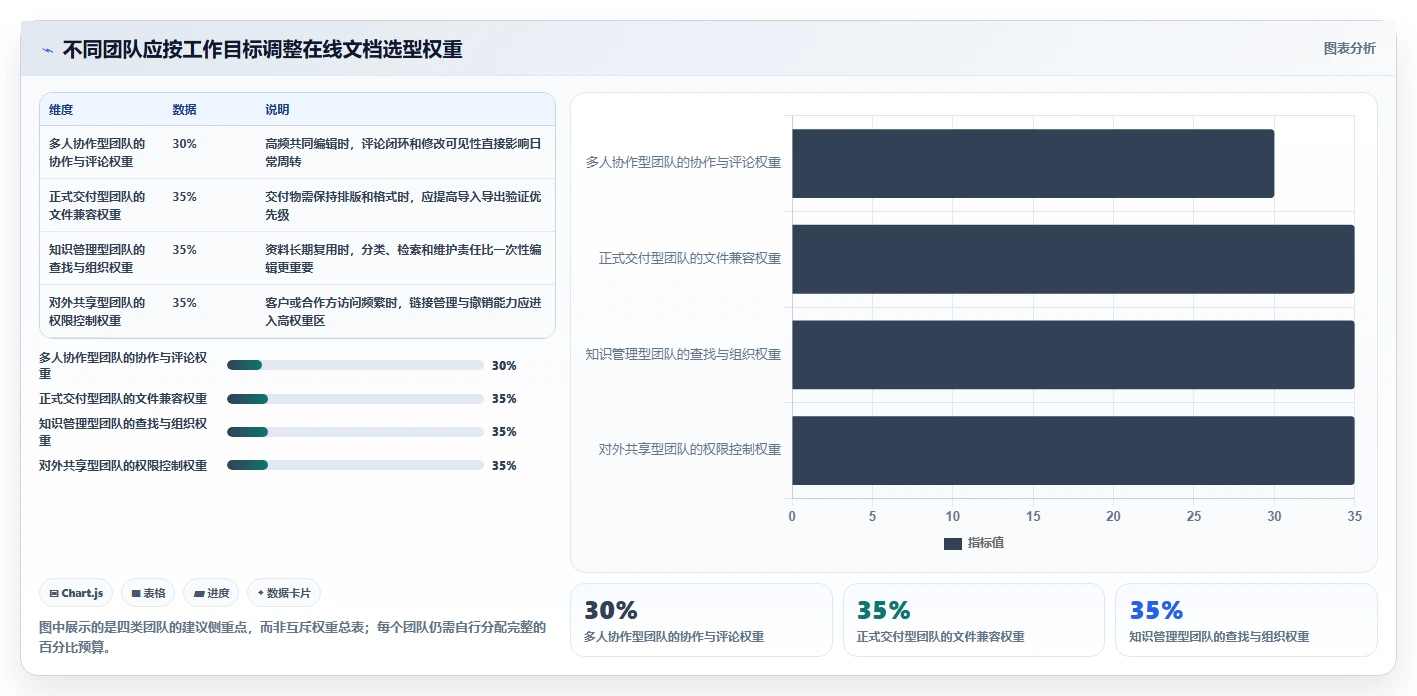Click the 30% data card for 多人协作型团队
The height and width of the screenshot is (696, 1417).
[x=701, y=620]
